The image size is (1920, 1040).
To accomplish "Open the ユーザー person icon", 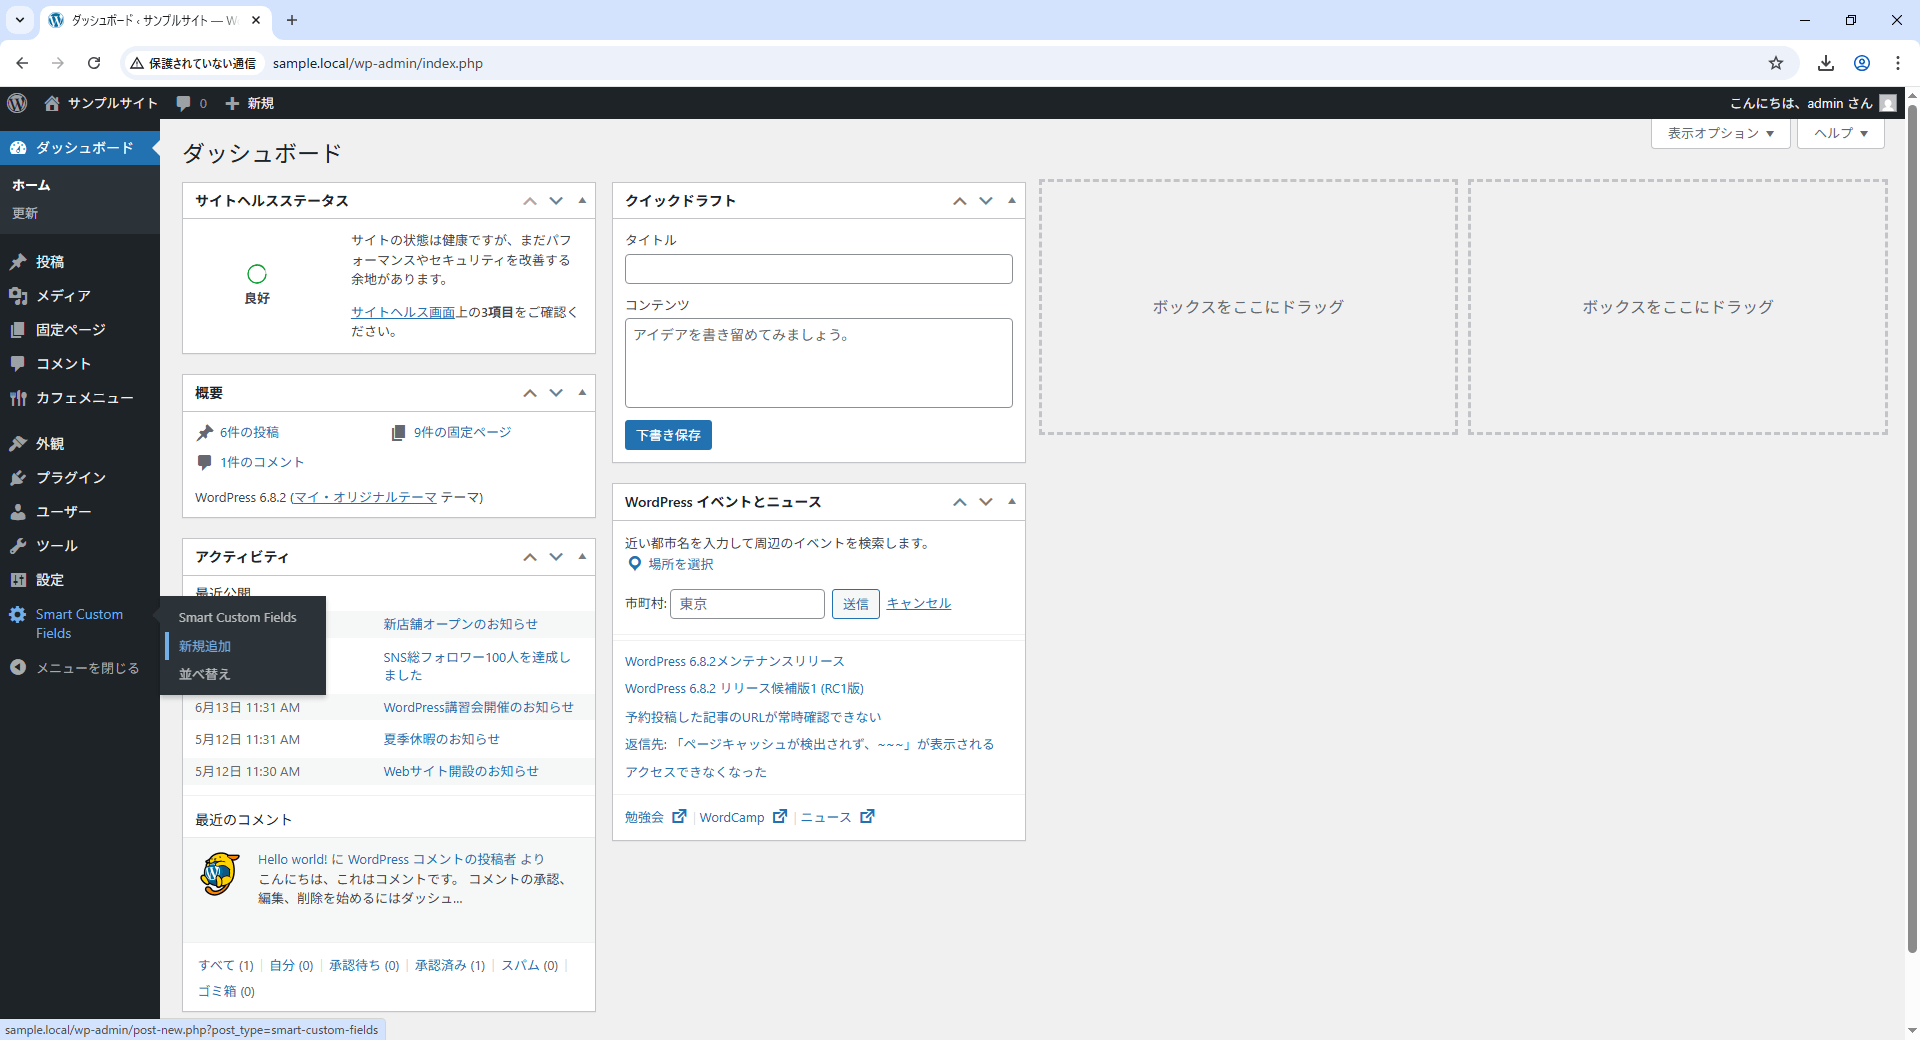I will point(18,511).
